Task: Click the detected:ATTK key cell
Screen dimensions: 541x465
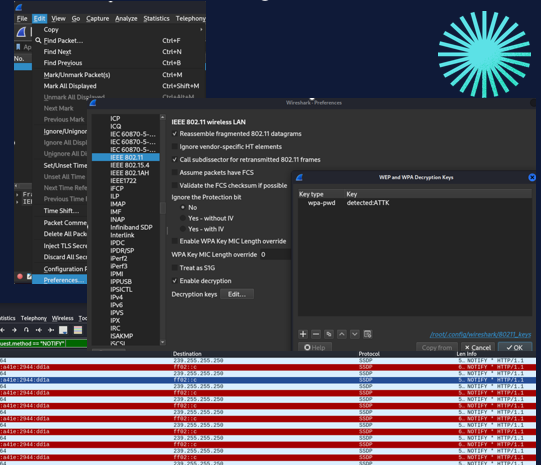Action: click(368, 203)
